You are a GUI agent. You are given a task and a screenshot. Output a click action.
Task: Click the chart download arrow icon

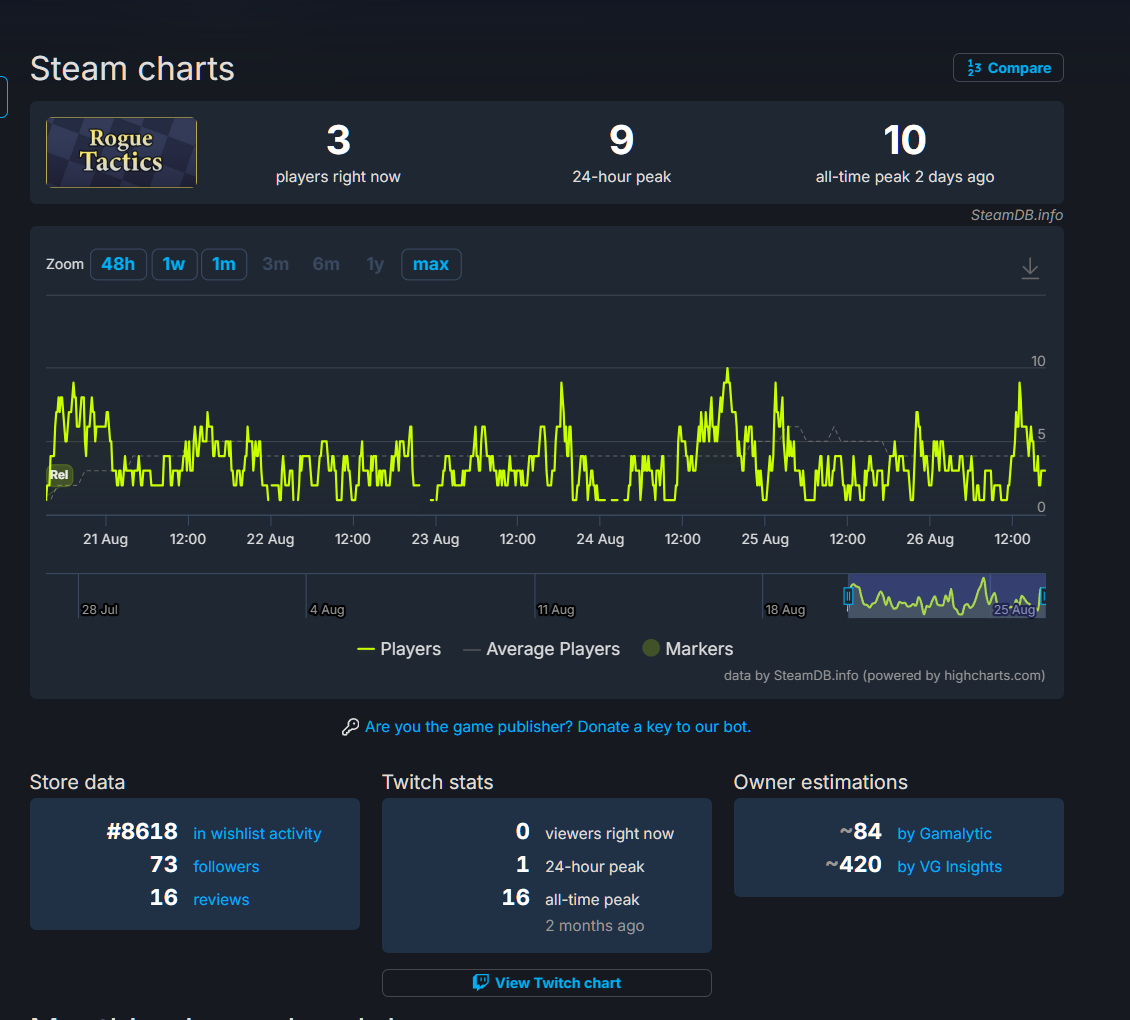pyautogui.click(x=1030, y=268)
